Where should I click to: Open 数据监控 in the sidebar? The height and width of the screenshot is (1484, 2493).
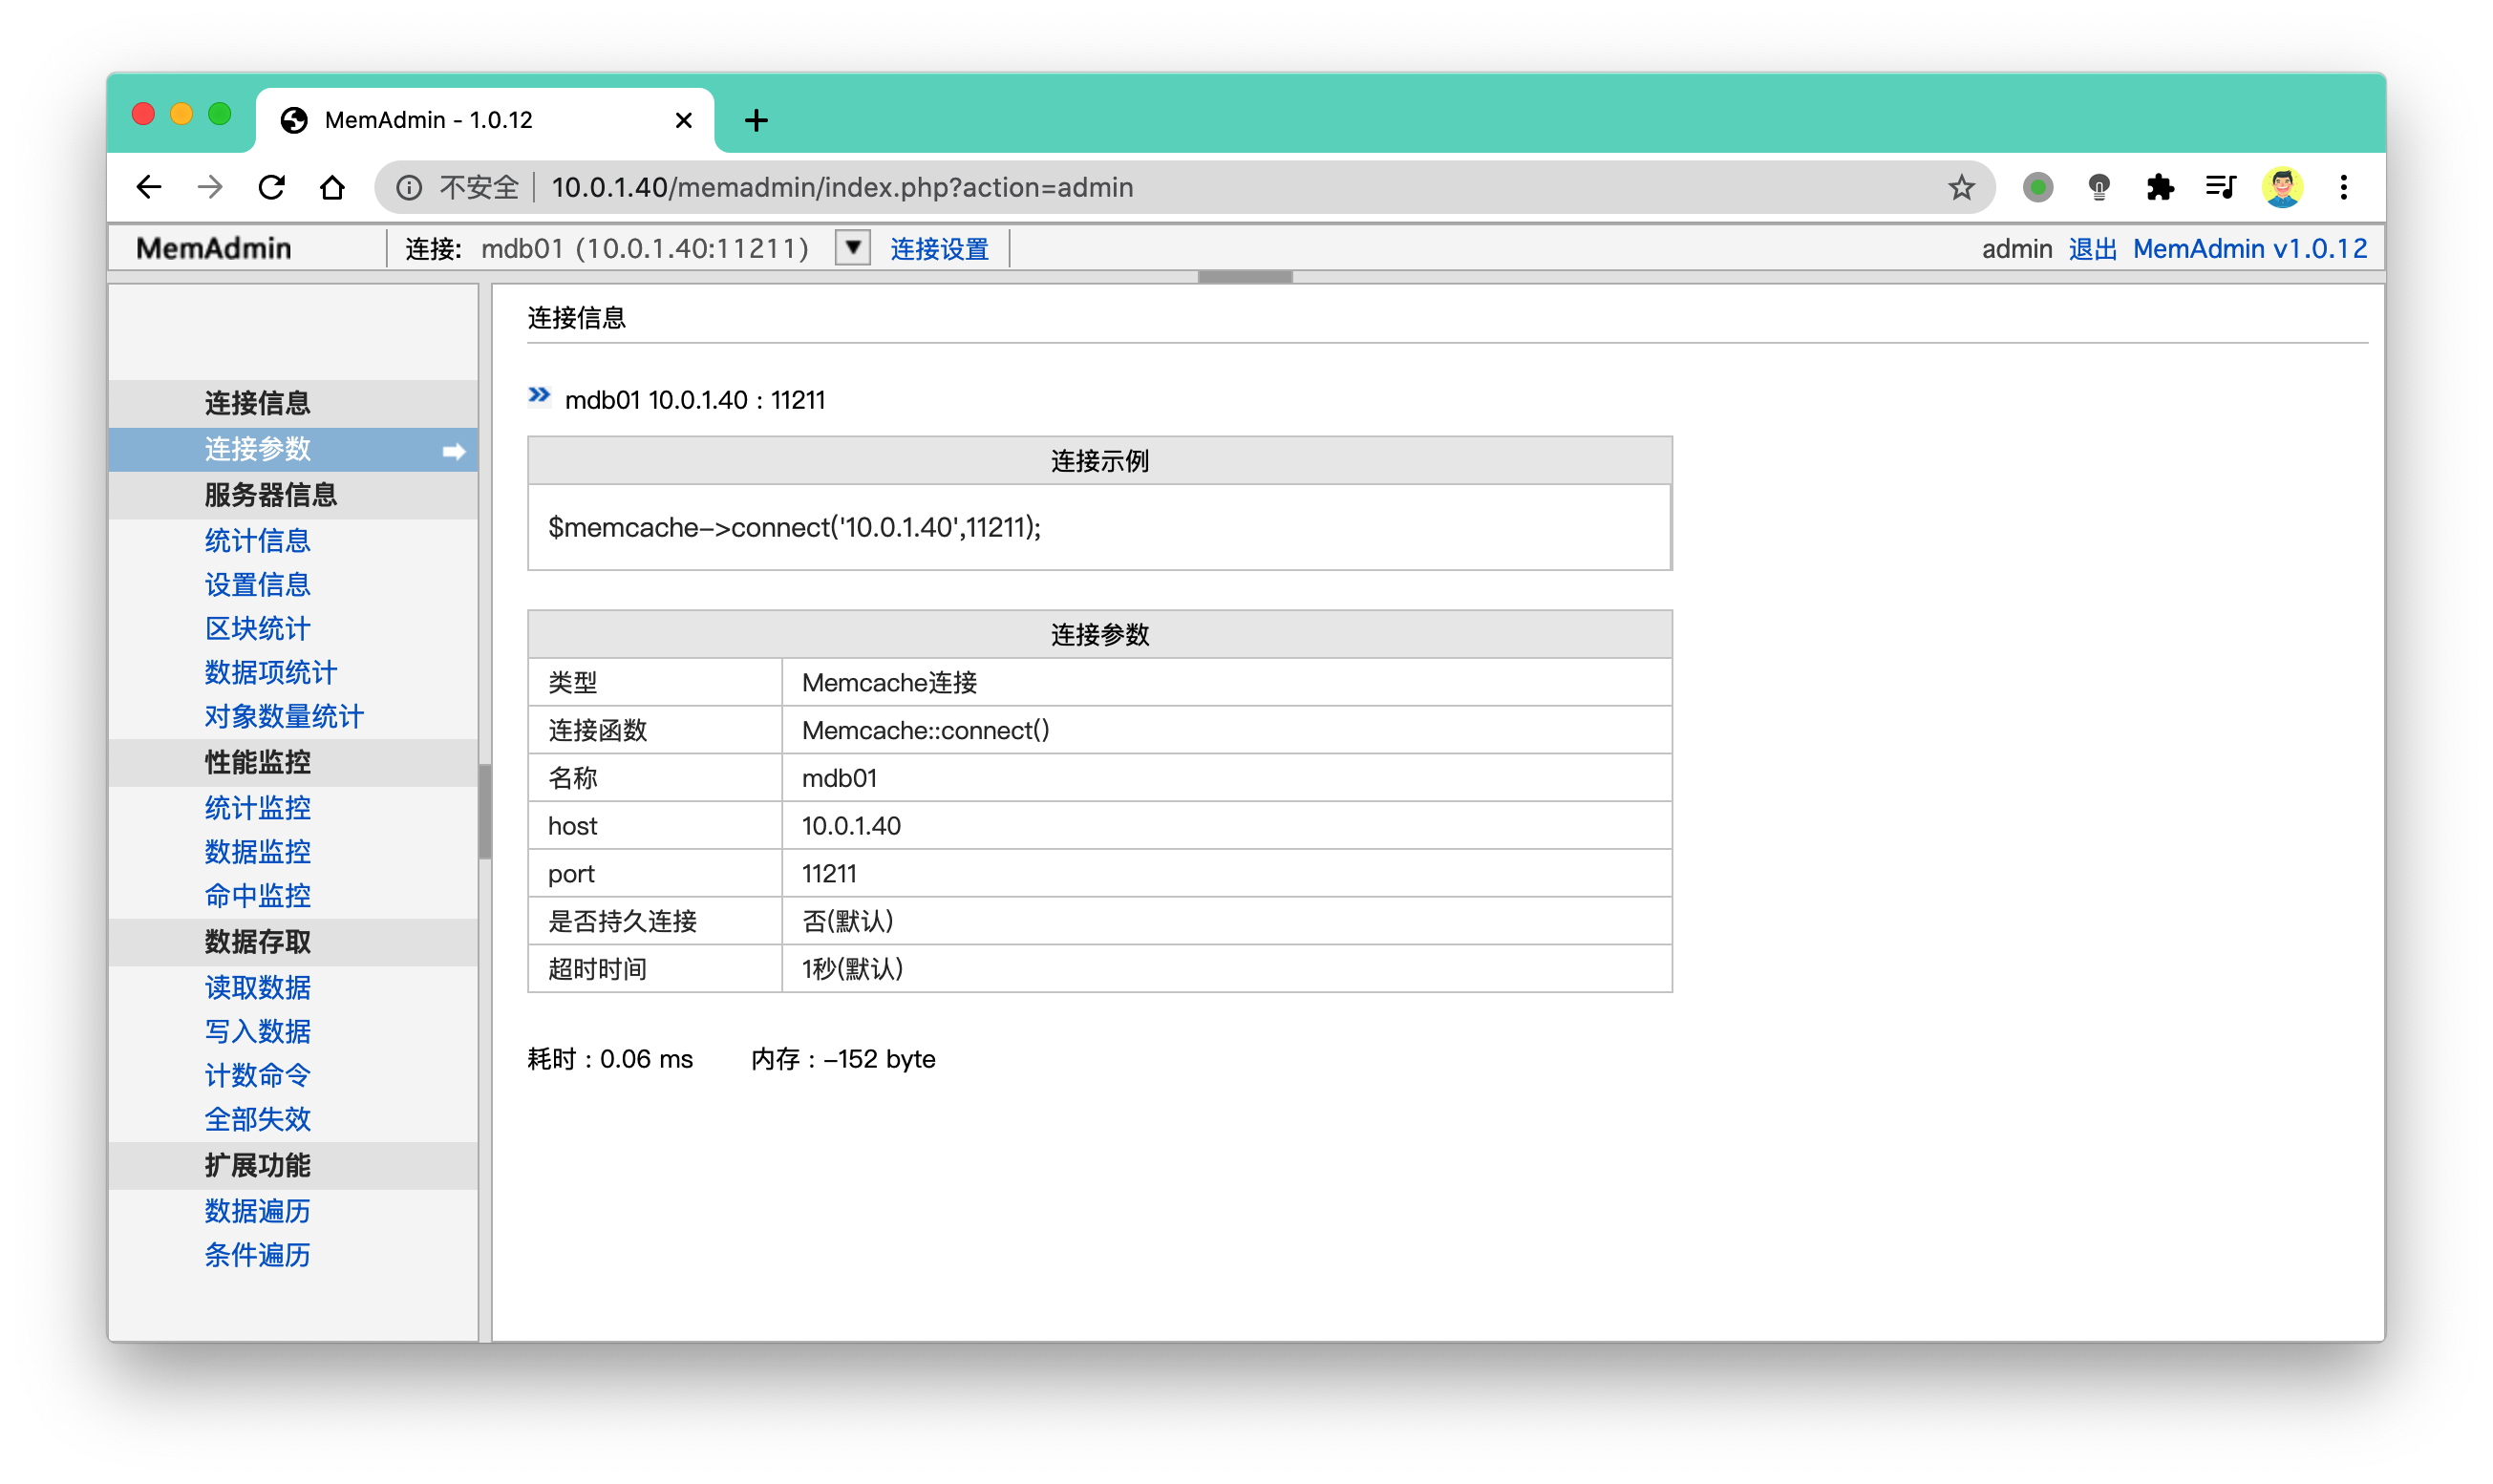(257, 852)
